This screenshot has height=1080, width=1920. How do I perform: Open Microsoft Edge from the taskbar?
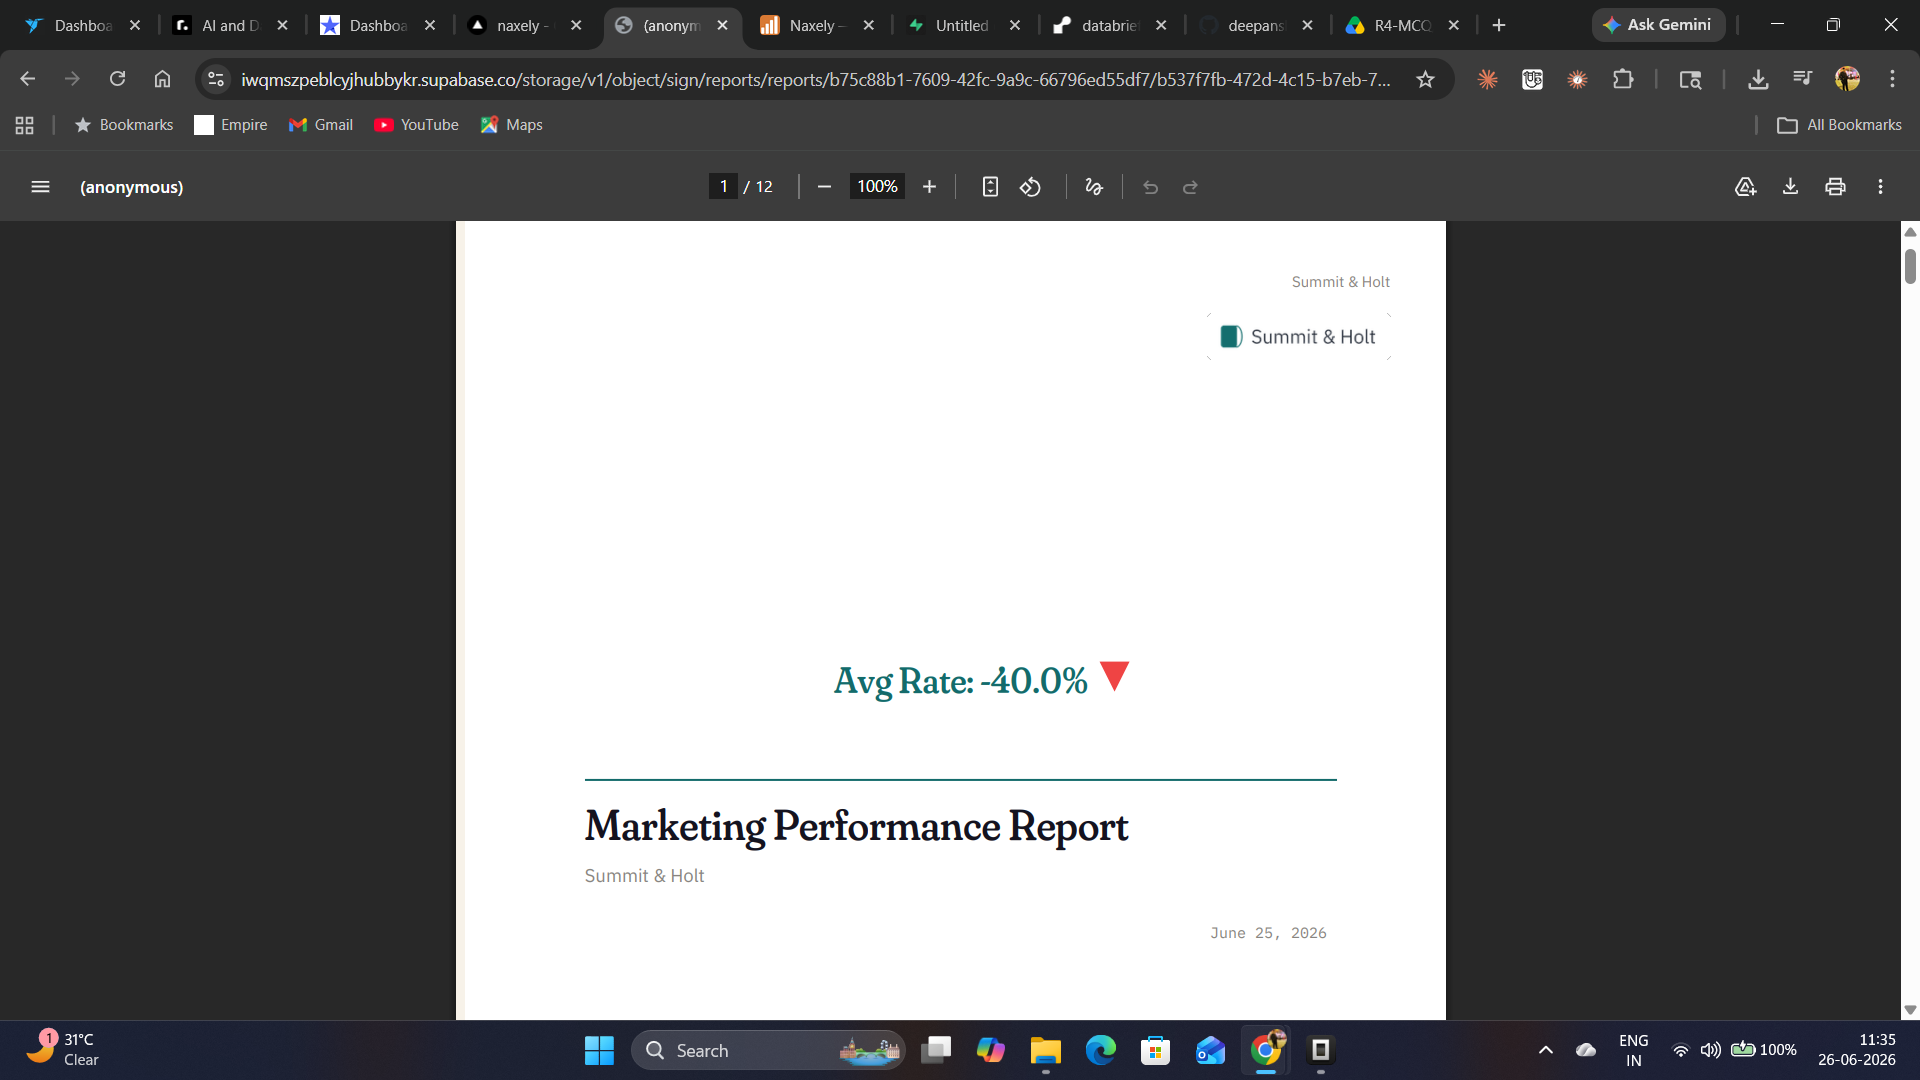click(1100, 1050)
